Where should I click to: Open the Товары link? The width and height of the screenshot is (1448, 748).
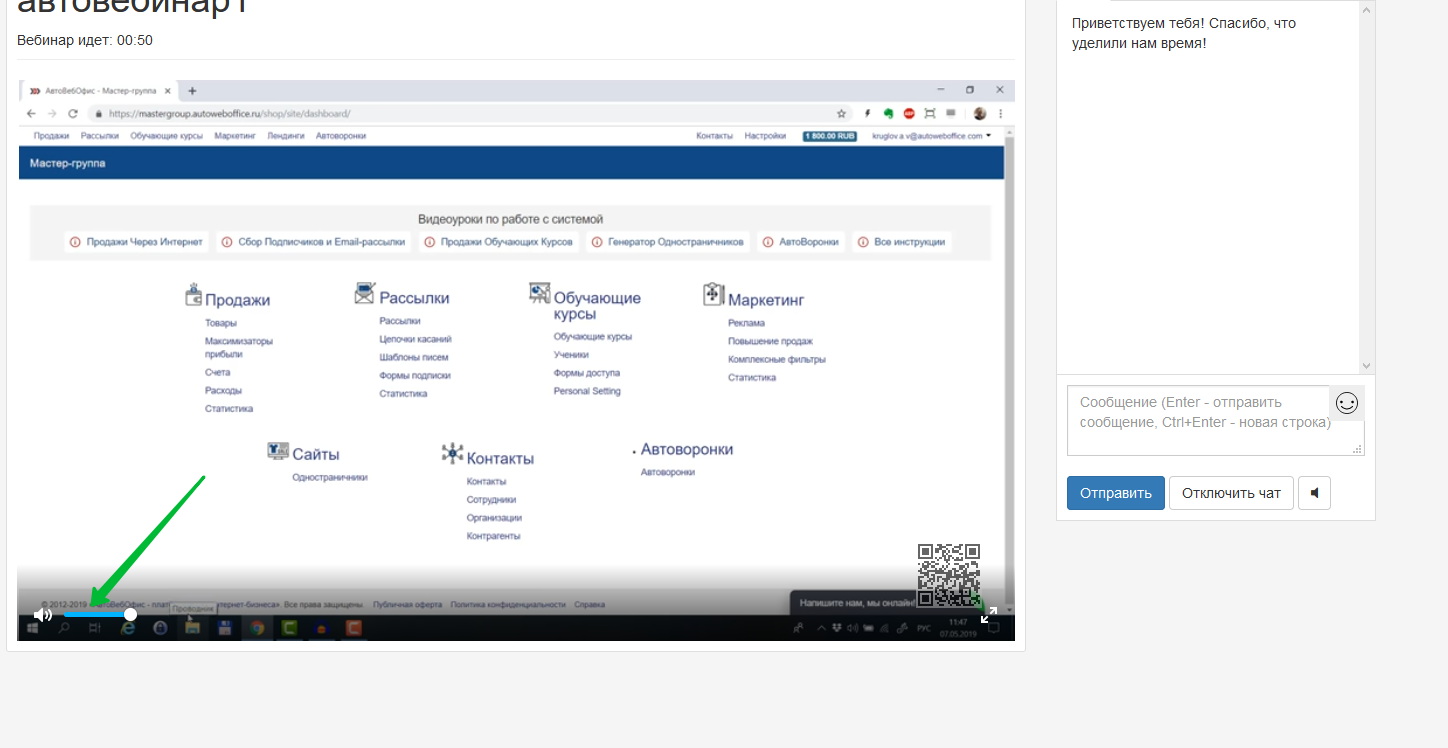(x=221, y=323)
